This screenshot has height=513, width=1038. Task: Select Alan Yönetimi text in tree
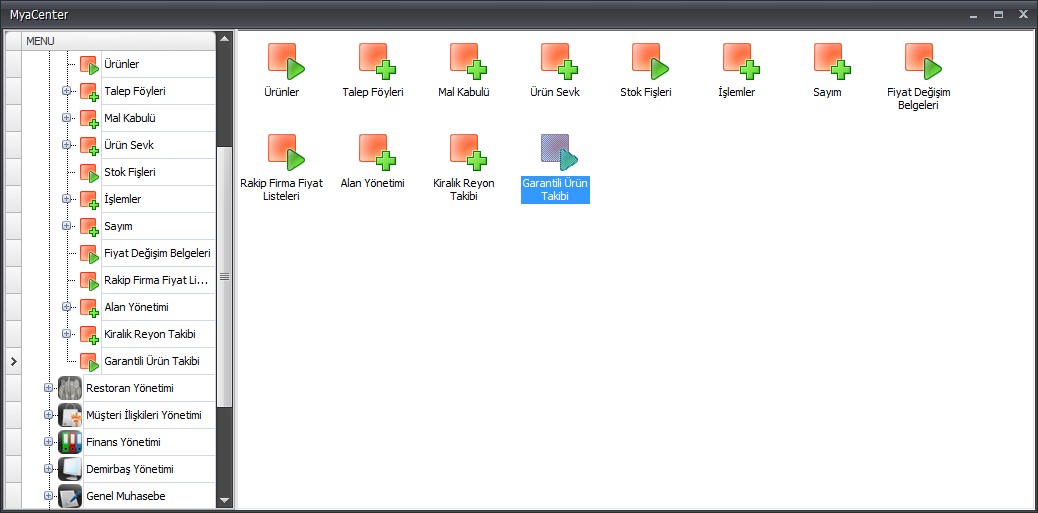point(137,307)
